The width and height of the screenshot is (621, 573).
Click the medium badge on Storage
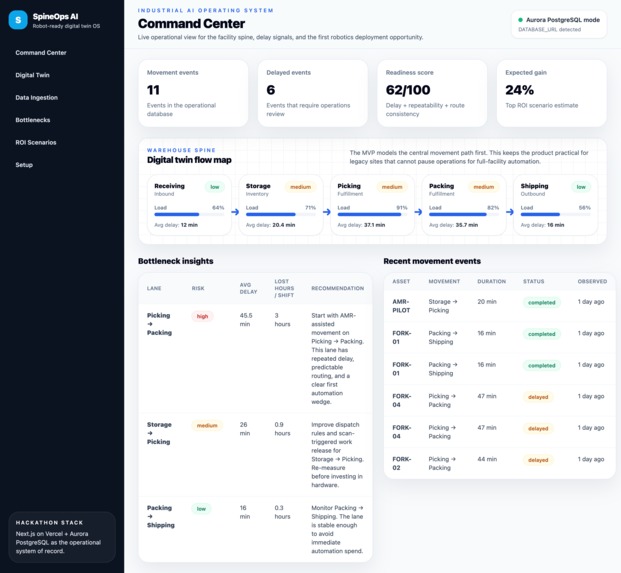point(301,187)
